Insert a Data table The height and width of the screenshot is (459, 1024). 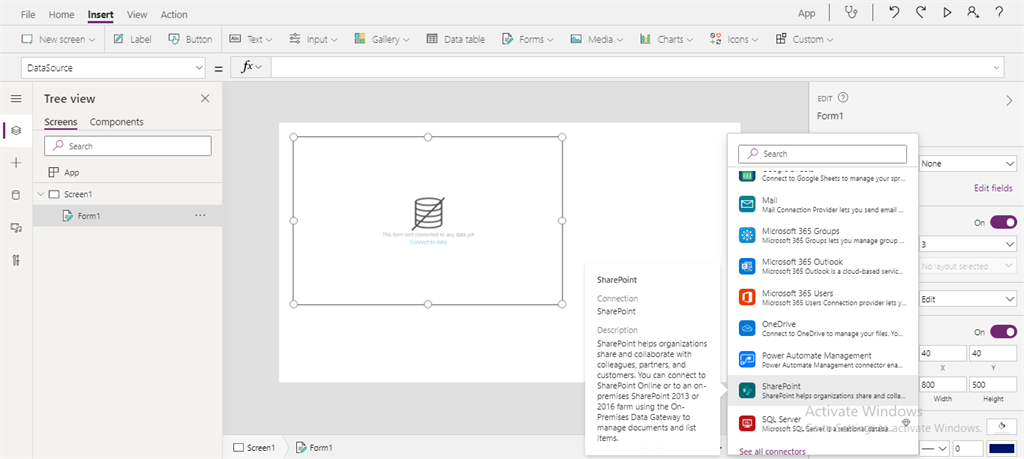pyautogui.click(x=456, y=39)
